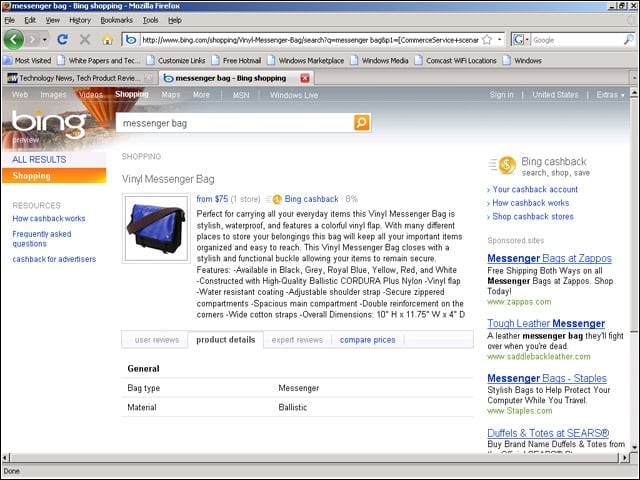Click the Bing logo
Image resolution: width=640 pixels, height=480 pixels.
(x=49, y=123)
